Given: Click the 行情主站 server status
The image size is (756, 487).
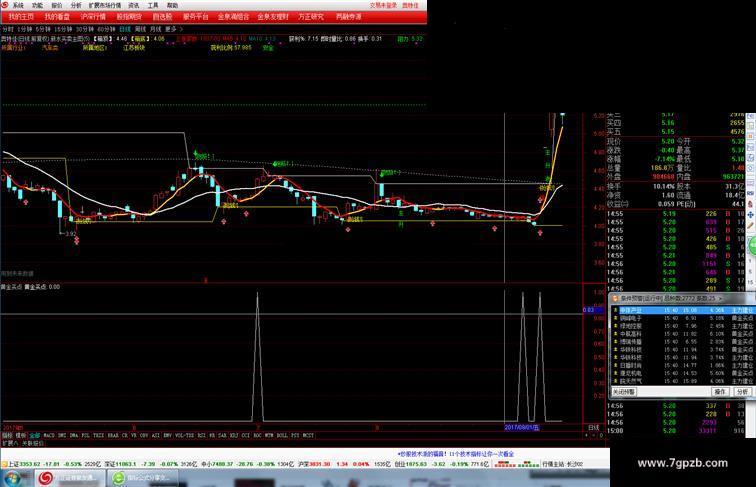Looking at the screenshot, I should 563,464.
